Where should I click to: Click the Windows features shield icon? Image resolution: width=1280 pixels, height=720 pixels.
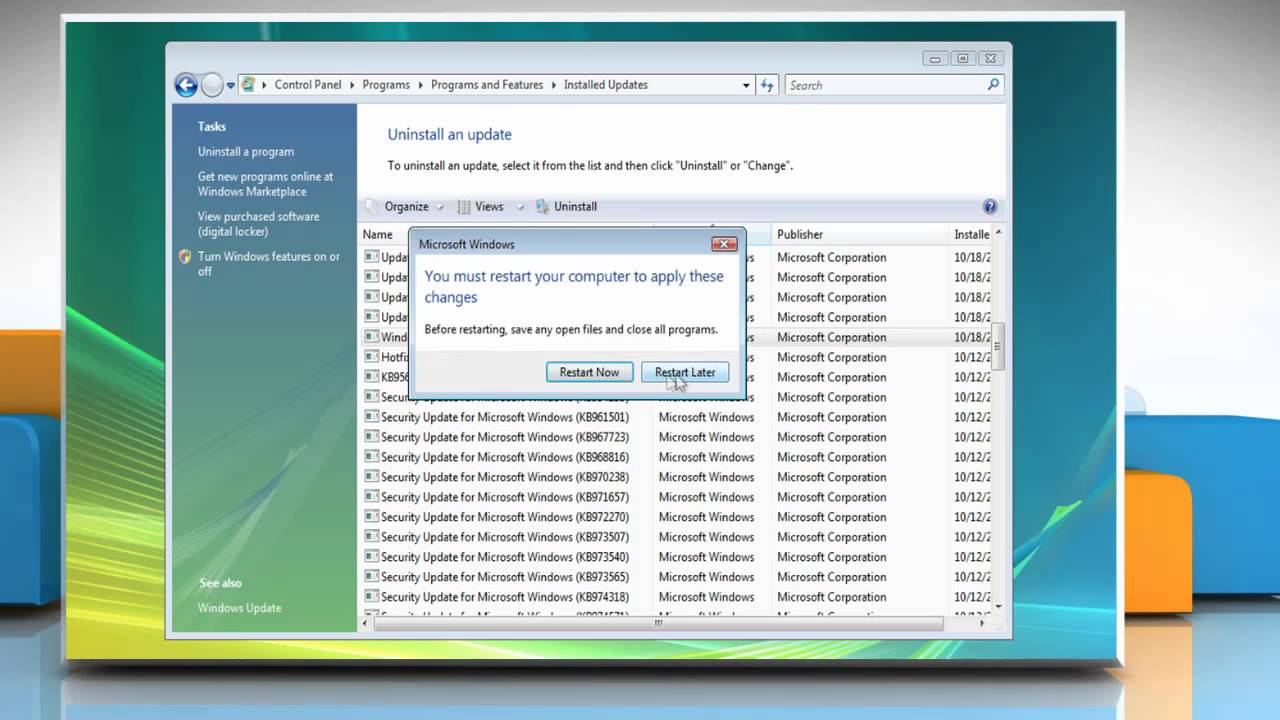point(184,257)
